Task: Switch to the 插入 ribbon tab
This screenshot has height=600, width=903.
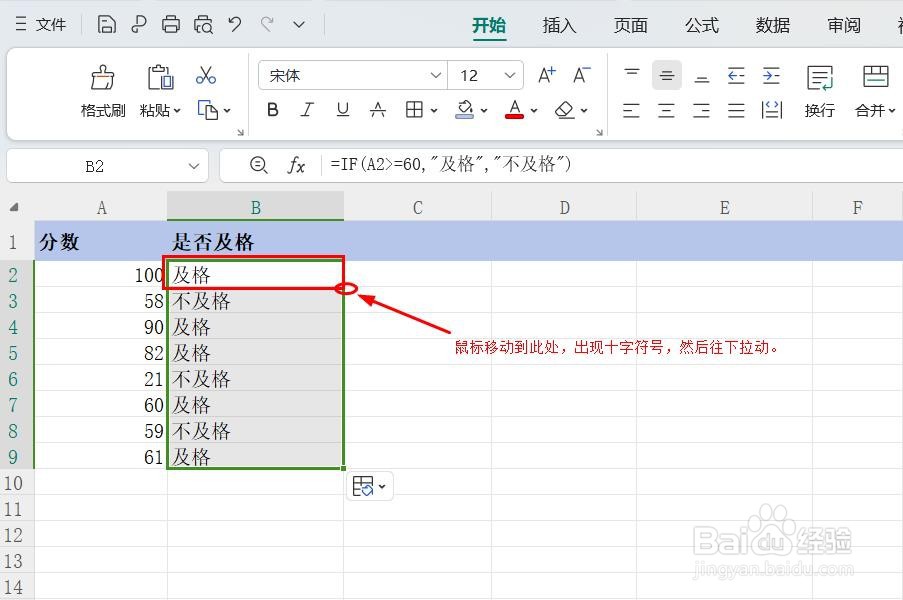Action: click(x=559, y=25)
